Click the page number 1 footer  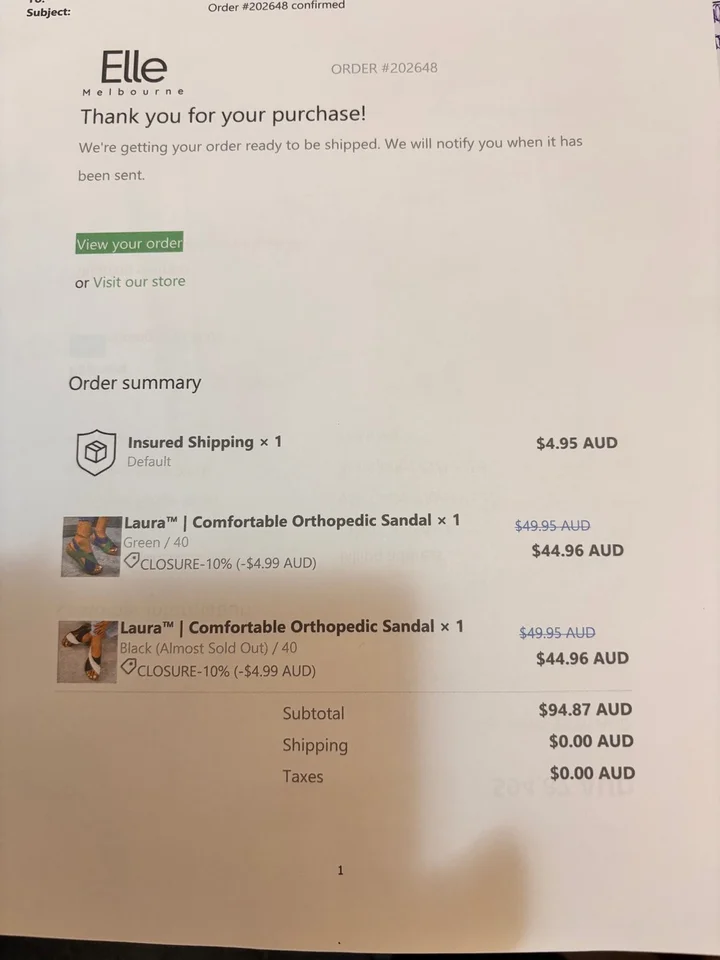click(x=340, y=870)
